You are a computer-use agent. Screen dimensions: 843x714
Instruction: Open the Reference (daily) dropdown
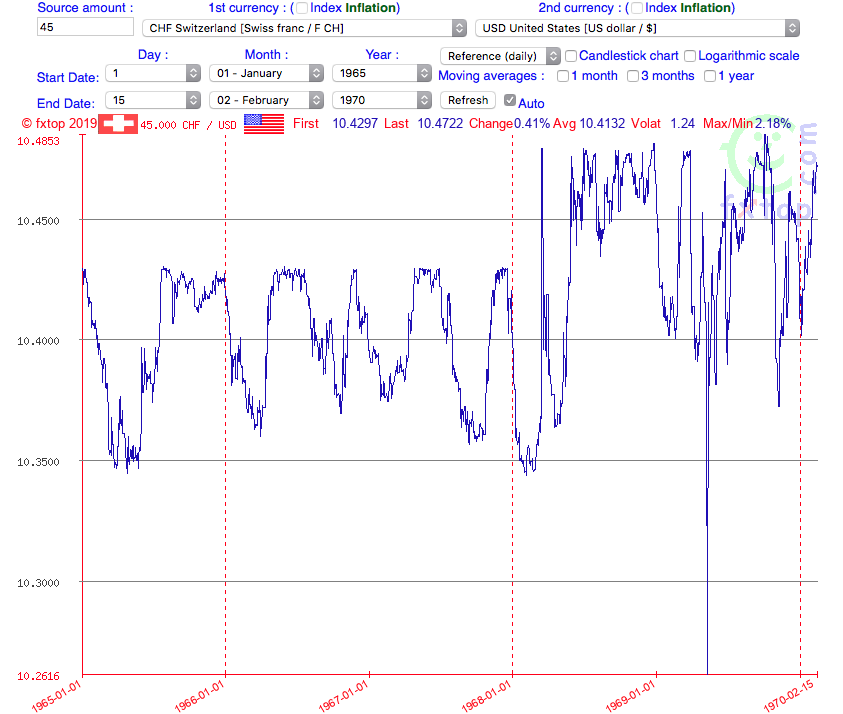(x=500, y=55)
